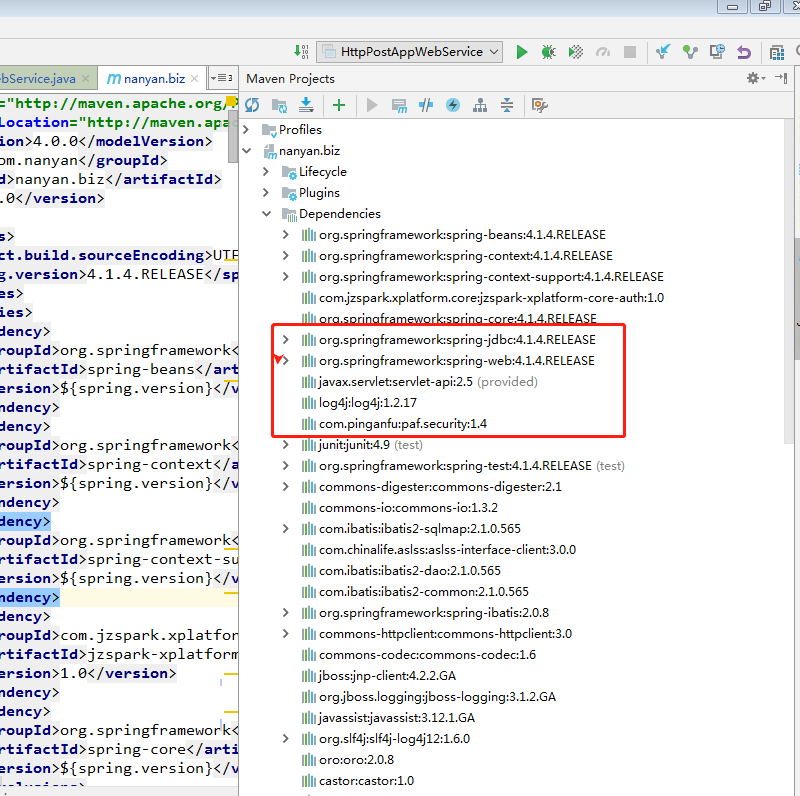Viewport: 800px width, 796px height.
Task: Run HttpPostAppWebService with green play button
Action: [522, 52]
